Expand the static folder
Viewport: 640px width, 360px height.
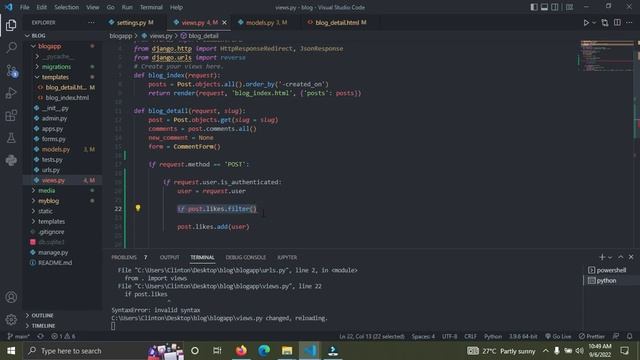[45, 211]
